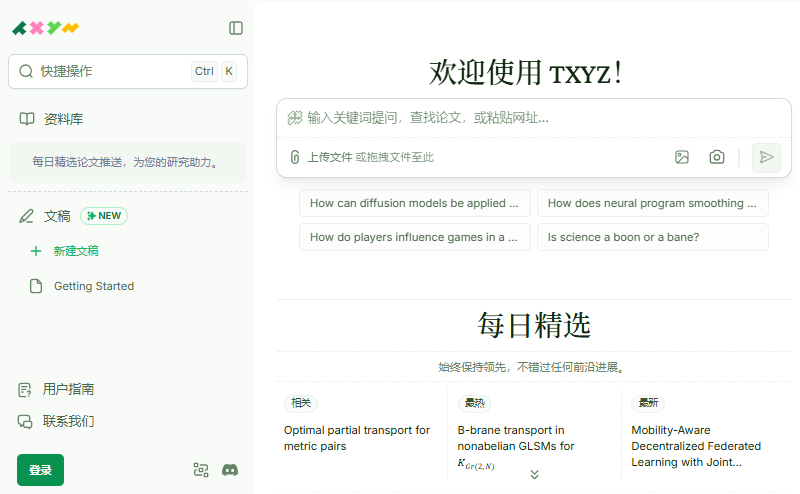
Task: Expand more papers with double chevron
Action: click(x=534, y=474)
